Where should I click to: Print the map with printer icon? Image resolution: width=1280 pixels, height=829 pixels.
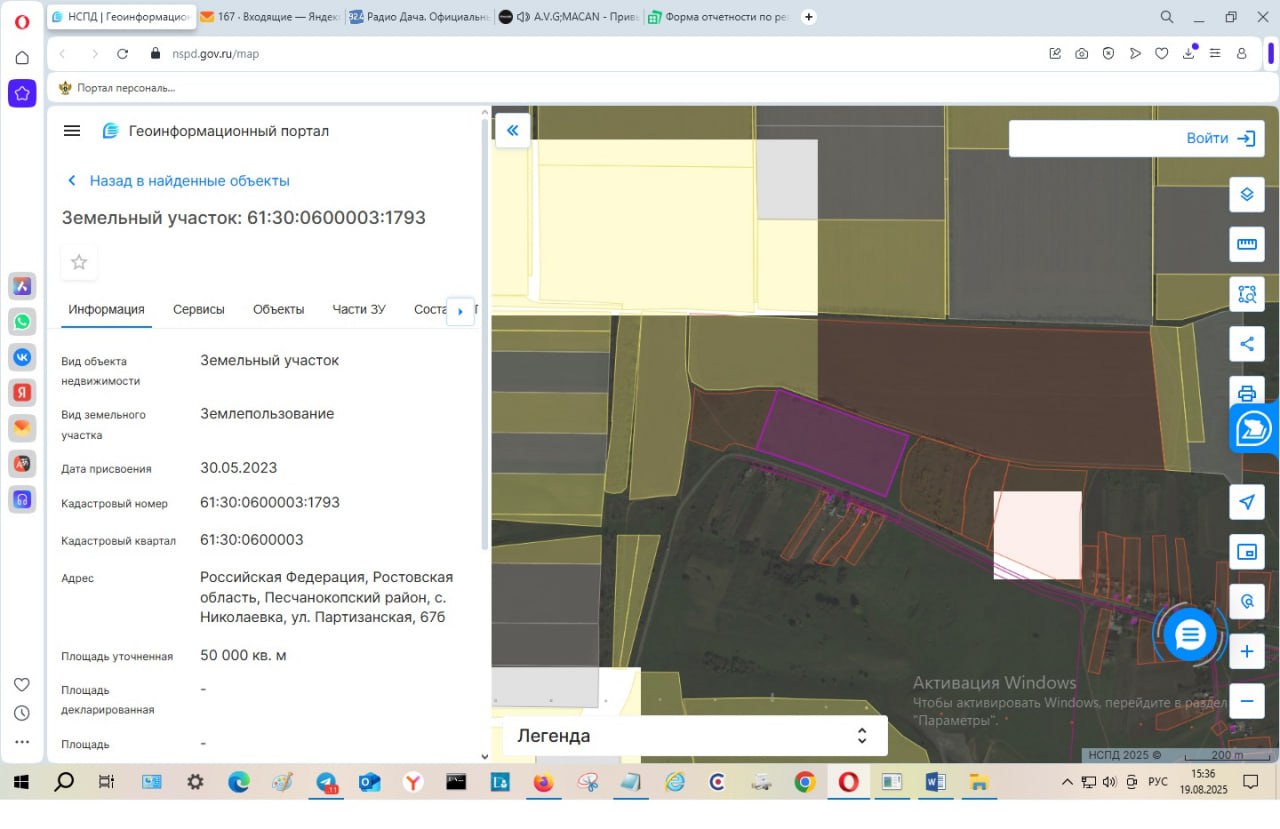coord(1246,394)
